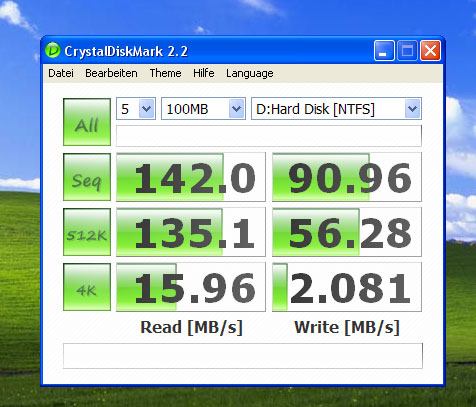Open the Bearbeiten menu
The height and width of the screenshot is (407, 476).
[x=111, y=73]
